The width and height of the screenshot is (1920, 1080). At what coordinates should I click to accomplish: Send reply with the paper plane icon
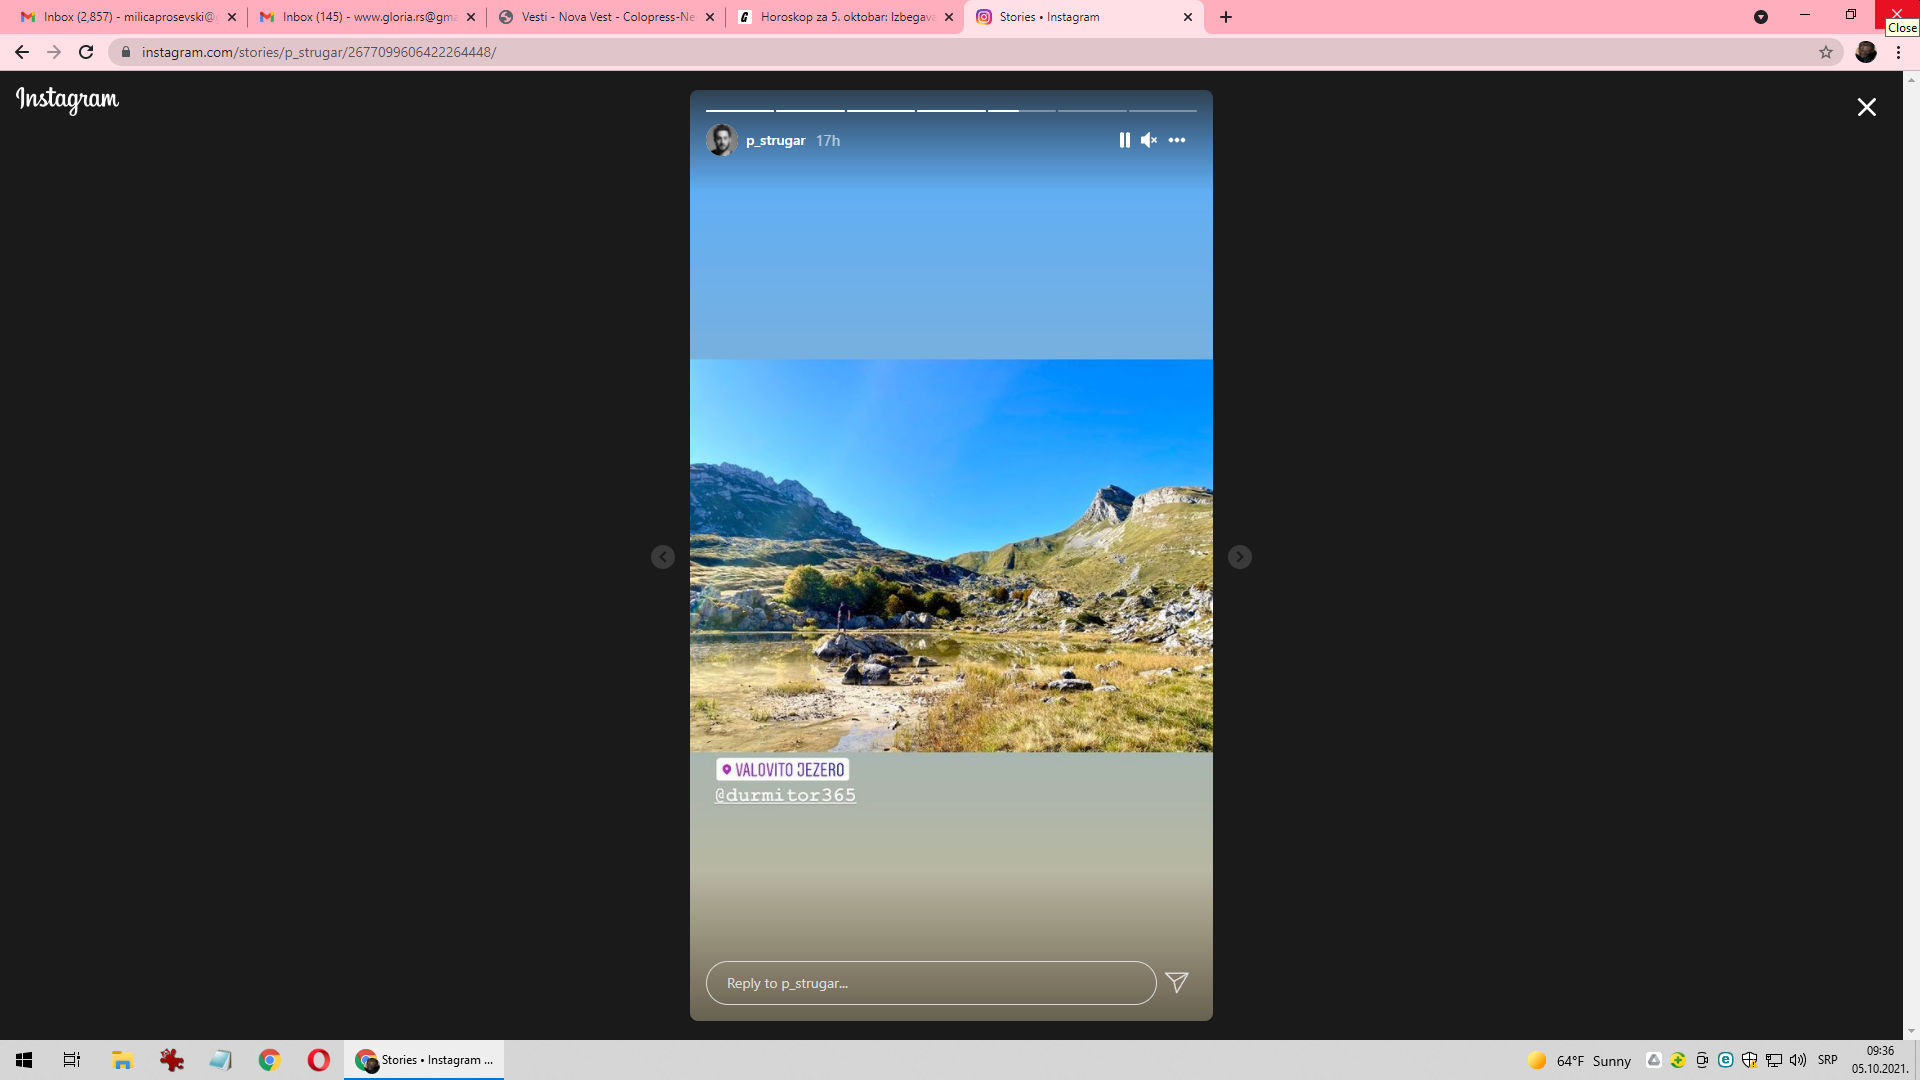tap(1177, 983)
